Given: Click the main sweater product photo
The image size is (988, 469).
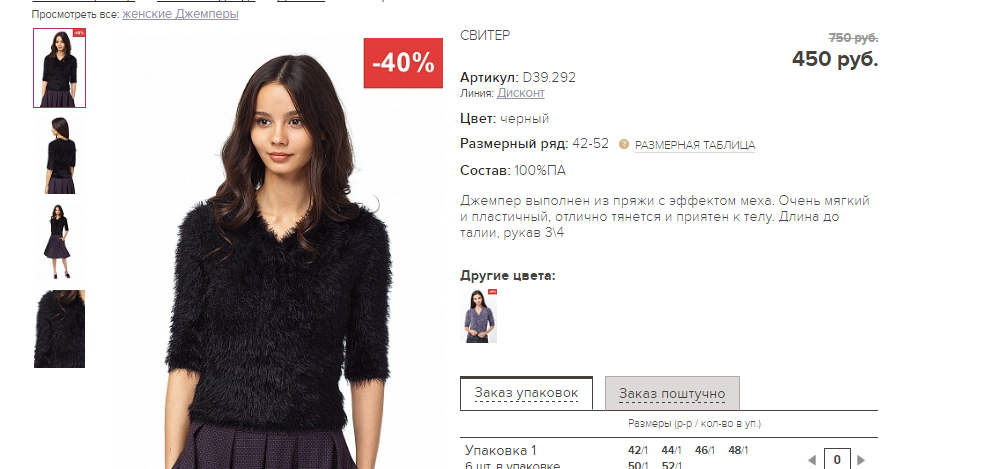Looking at the screenshot, I should click(x=277, y=252).
